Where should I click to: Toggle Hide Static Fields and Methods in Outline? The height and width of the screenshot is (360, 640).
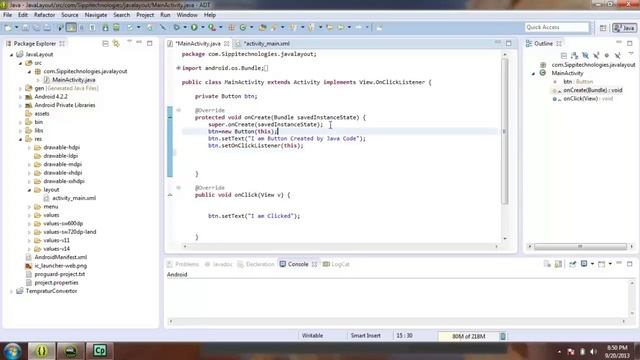(596, 55)
